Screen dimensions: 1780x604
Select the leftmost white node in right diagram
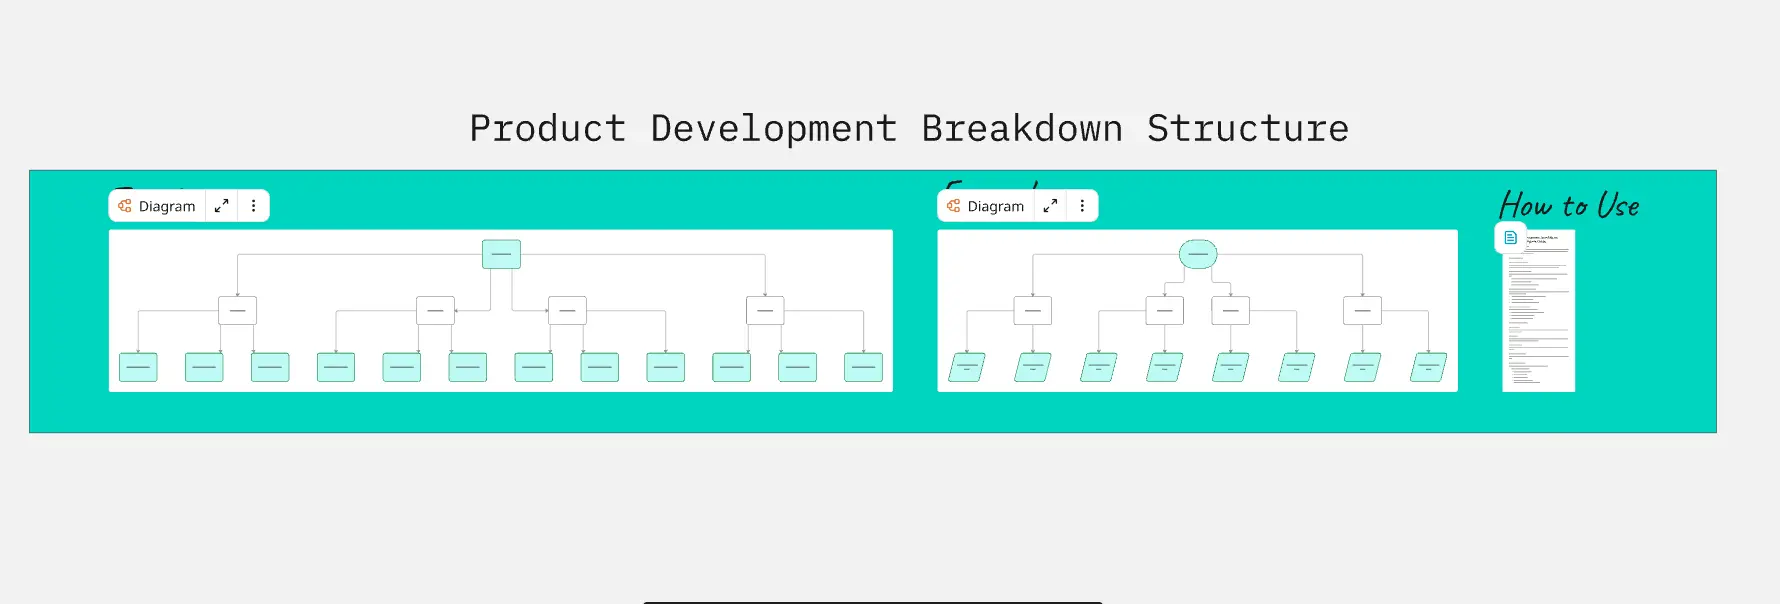pos(1032,311)
